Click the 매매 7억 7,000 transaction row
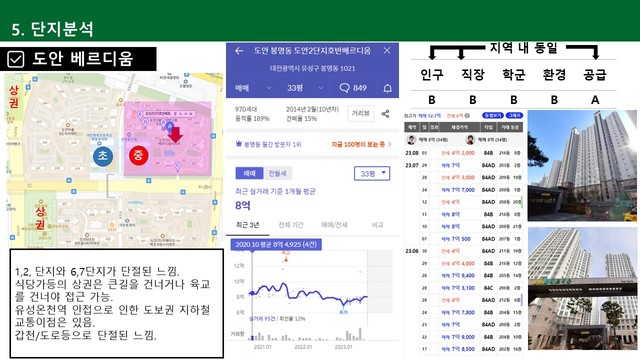The width and height of the screenshot is (640, 360). pyautogui.click(x=463, y=190)
